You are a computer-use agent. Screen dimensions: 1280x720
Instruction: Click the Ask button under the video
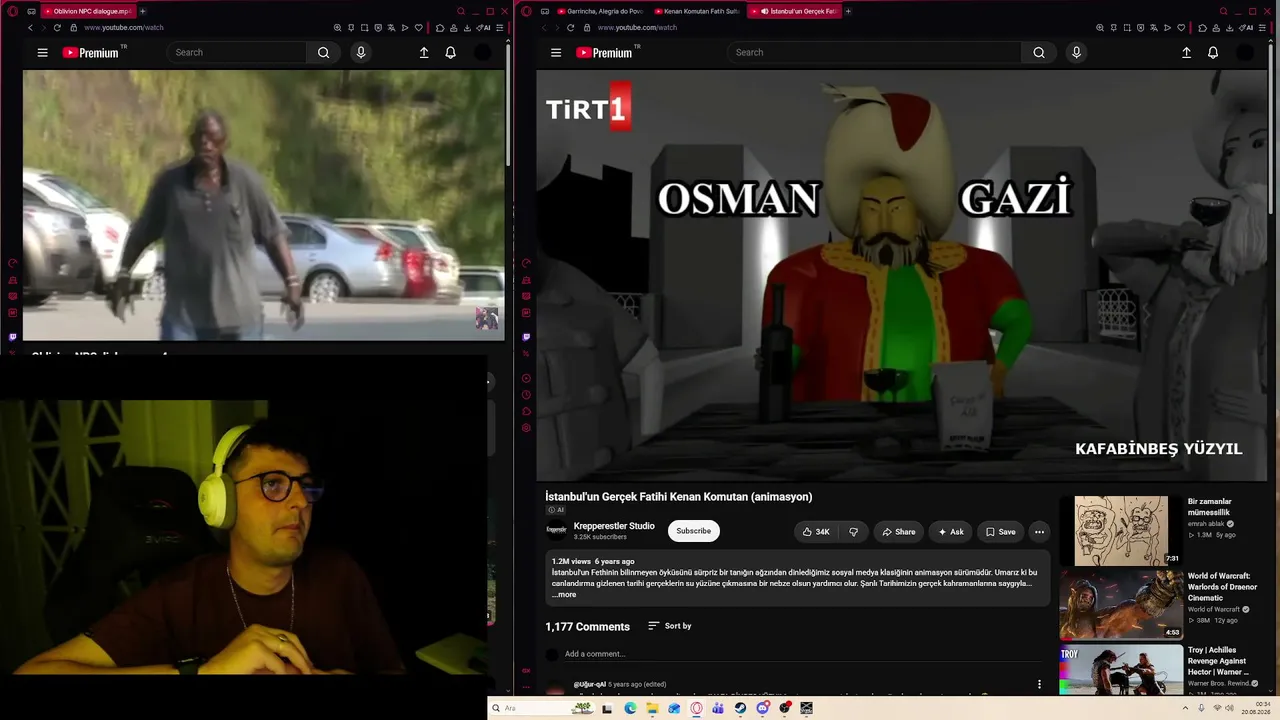tap(950, 532)
